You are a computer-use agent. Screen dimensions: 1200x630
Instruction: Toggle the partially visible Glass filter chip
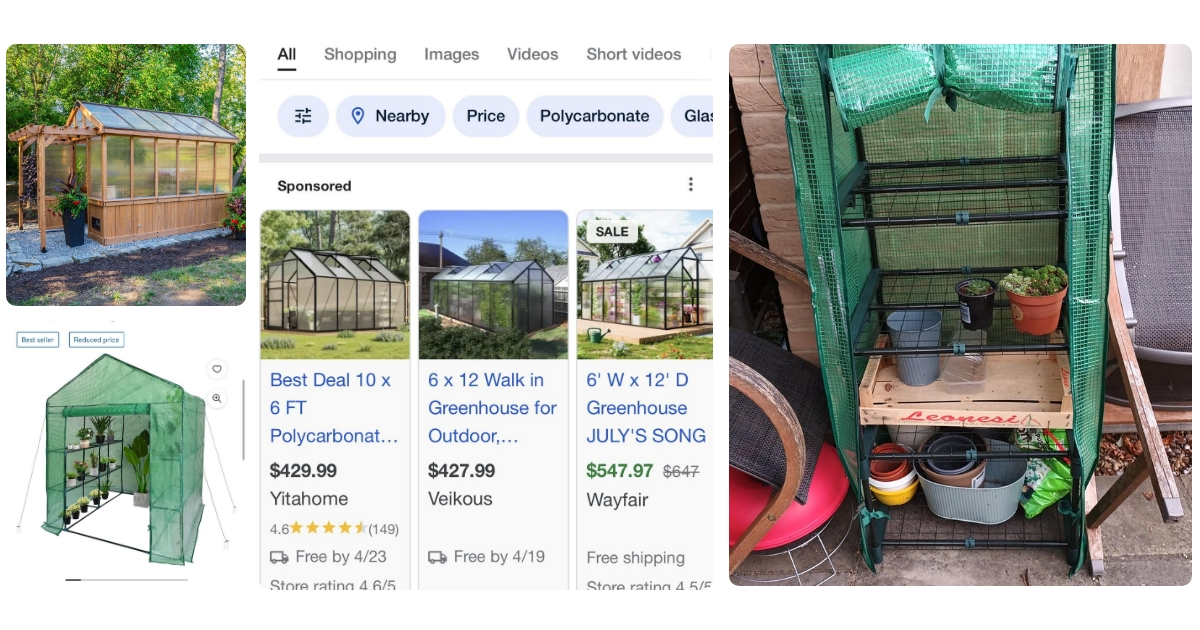pyautogui.click(x=695, y=116)
